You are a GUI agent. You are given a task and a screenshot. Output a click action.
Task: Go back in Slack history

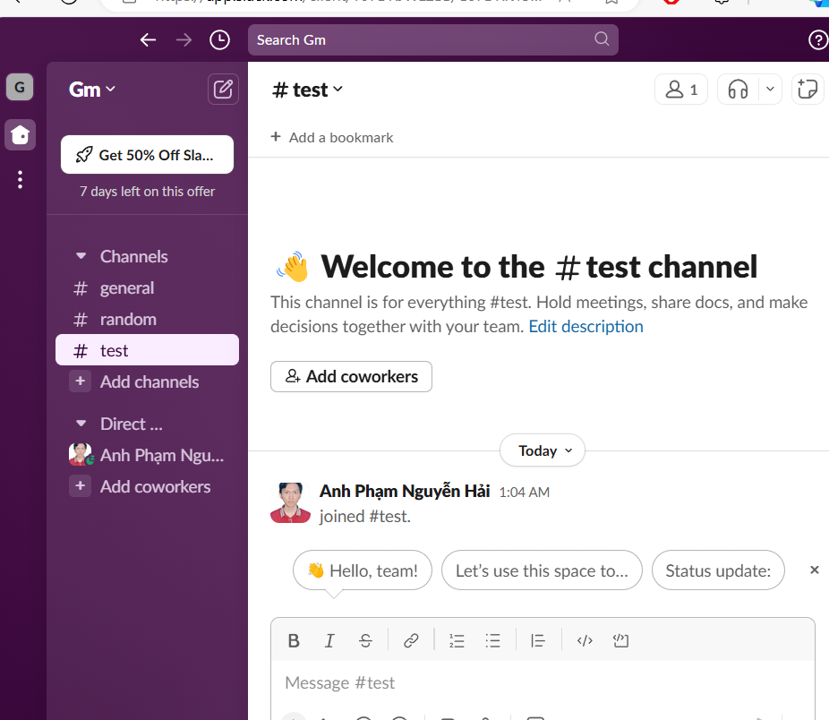coord(148,40)
